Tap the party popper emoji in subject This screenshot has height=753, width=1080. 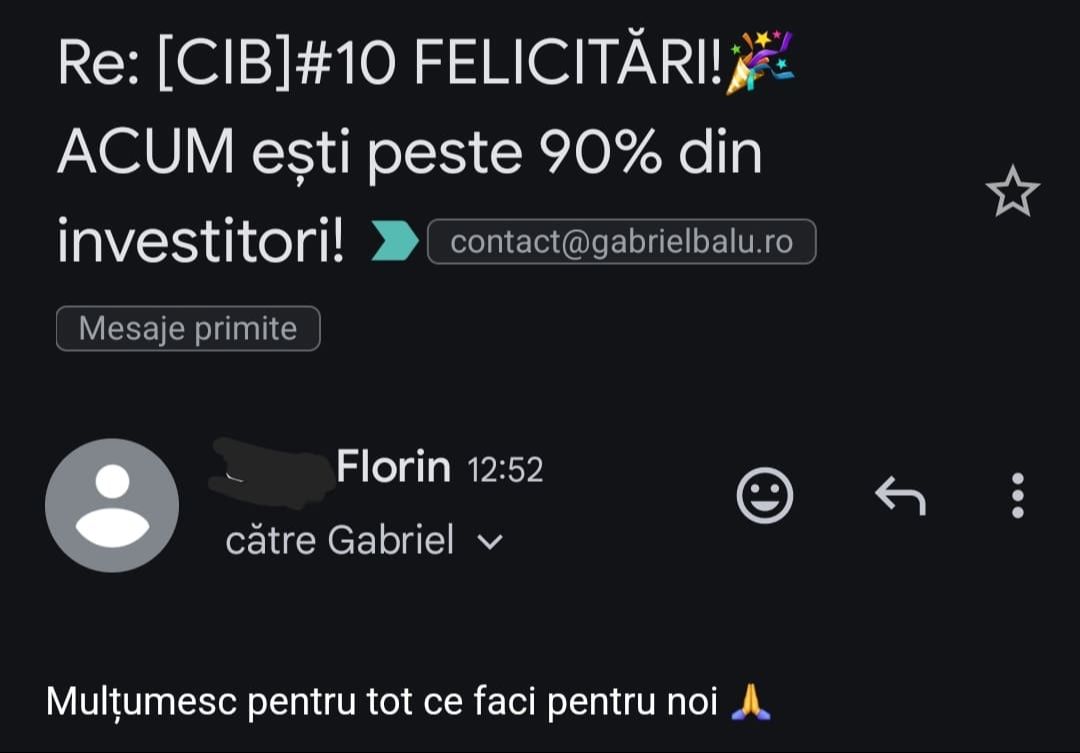coord(760,61)
